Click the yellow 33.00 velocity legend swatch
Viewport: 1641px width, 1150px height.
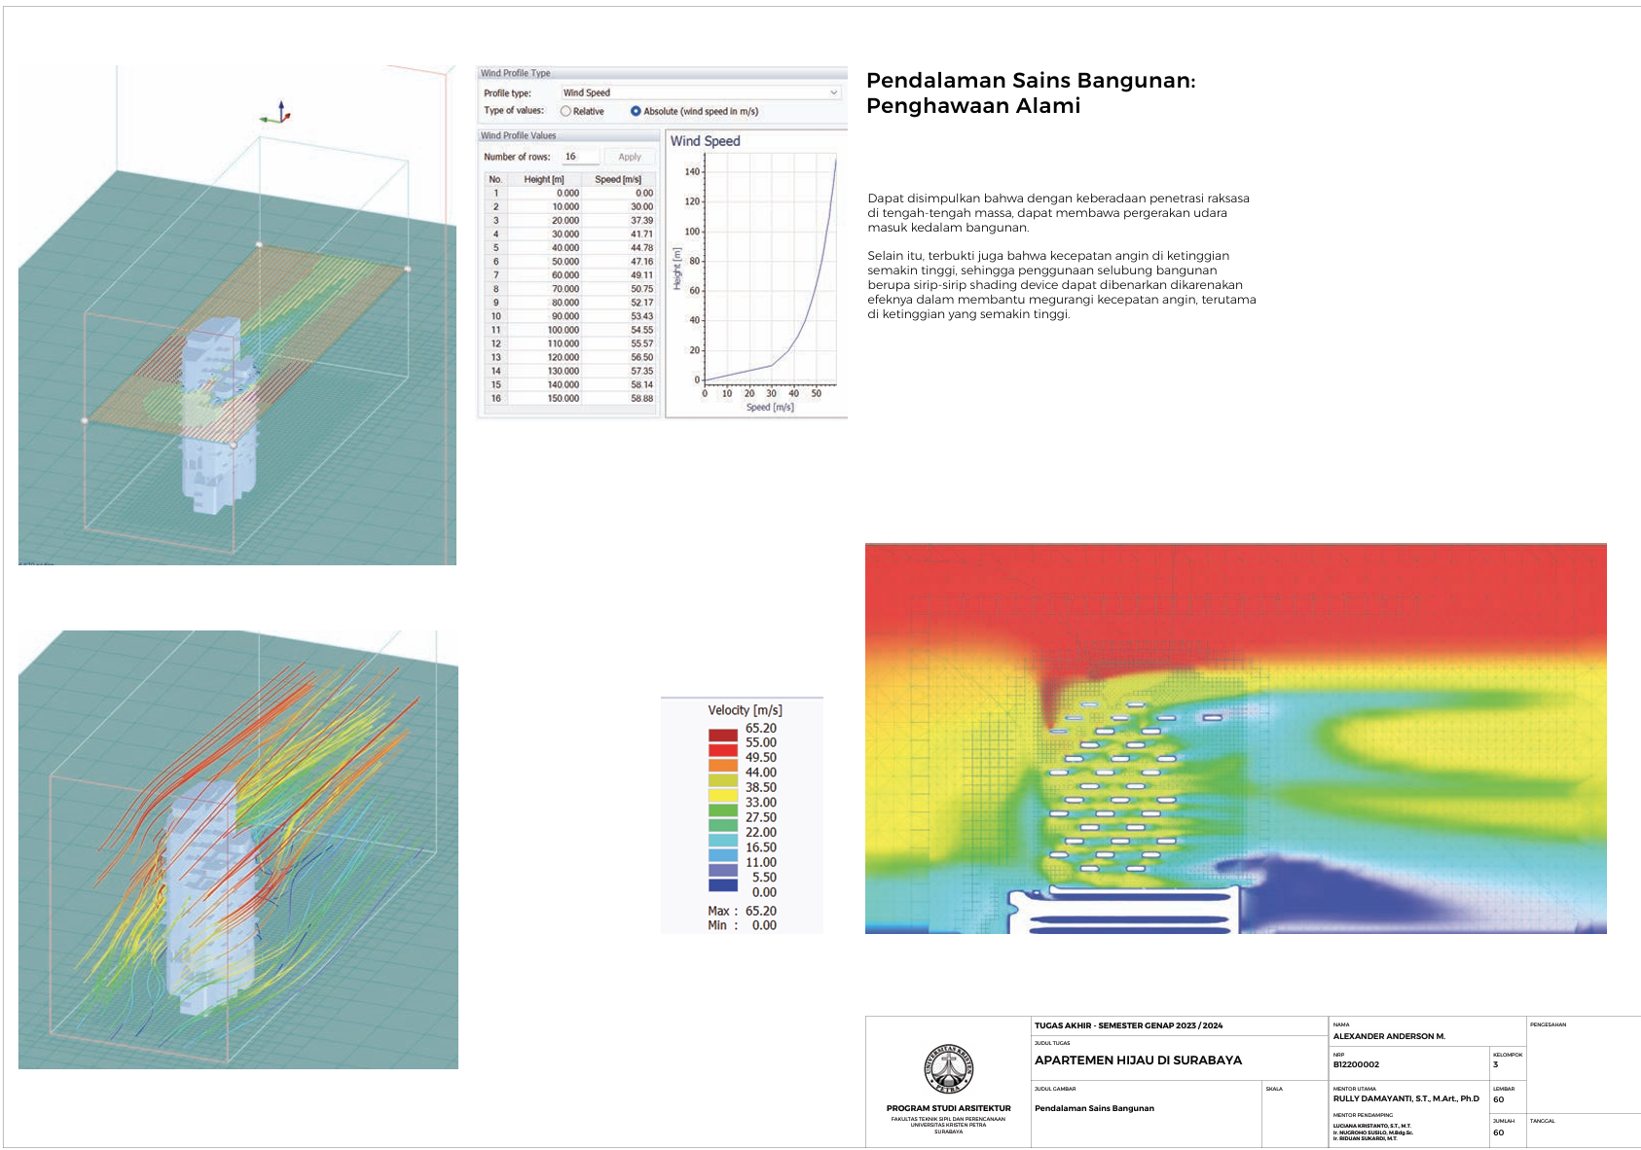point(723,795)
